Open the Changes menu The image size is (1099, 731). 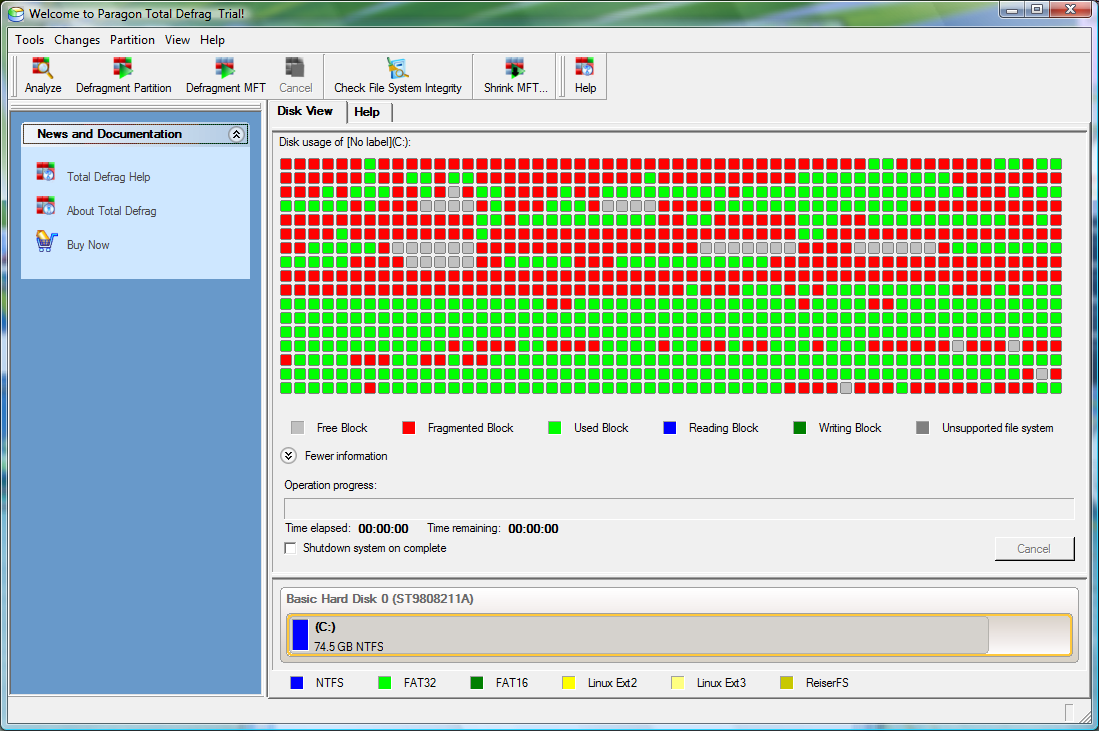[x=77, y=40]
